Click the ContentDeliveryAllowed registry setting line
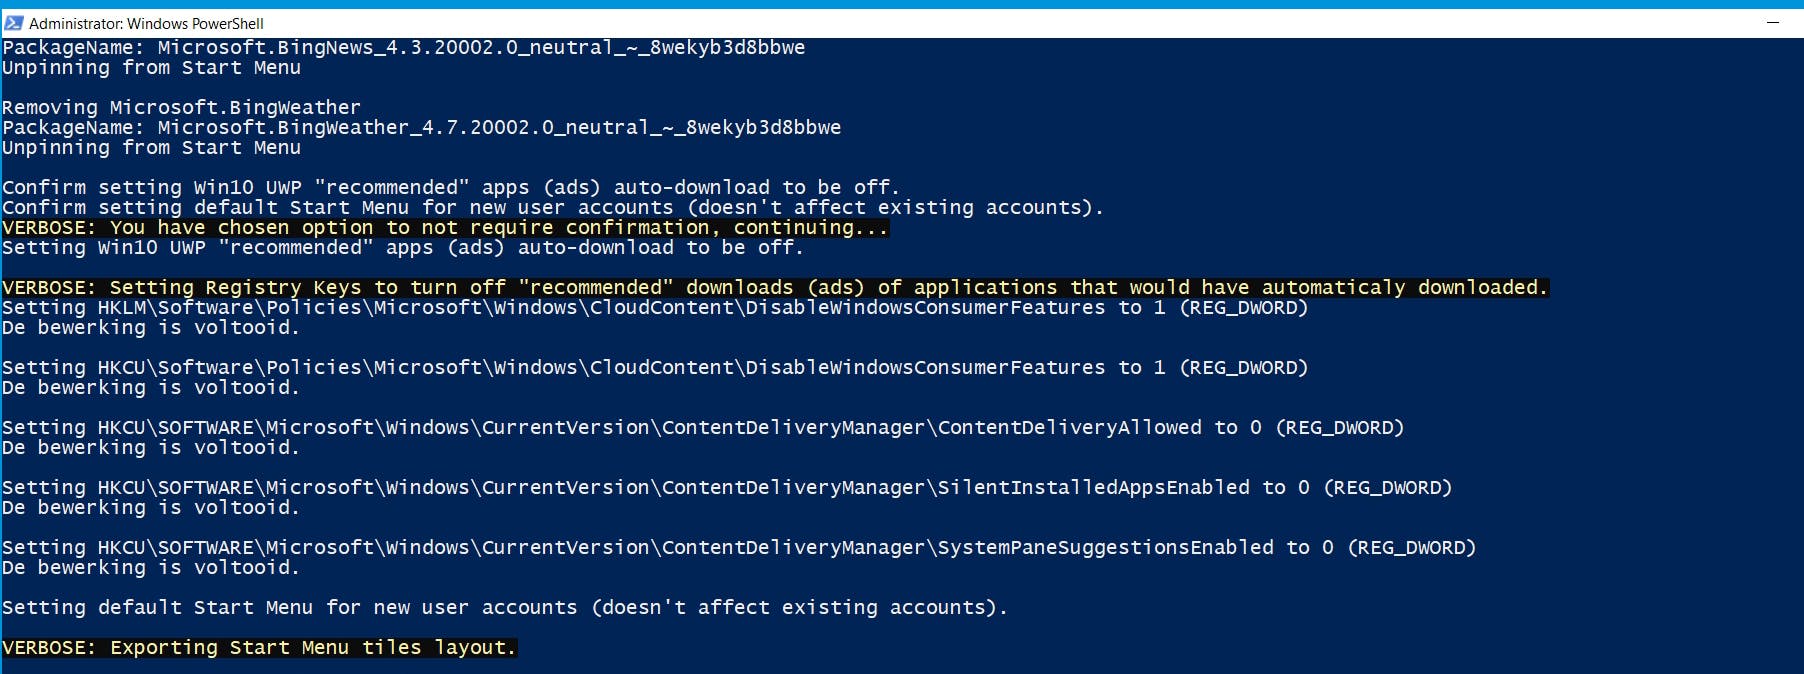 pos(703,428)
